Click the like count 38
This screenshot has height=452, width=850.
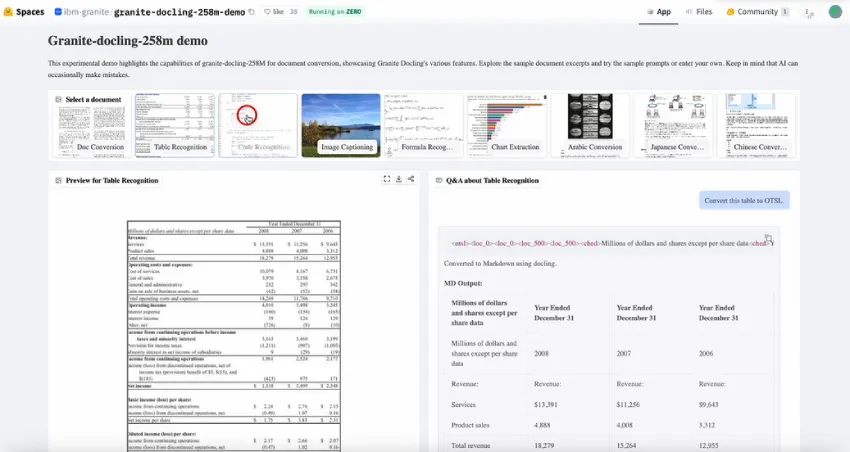[293, 11]
